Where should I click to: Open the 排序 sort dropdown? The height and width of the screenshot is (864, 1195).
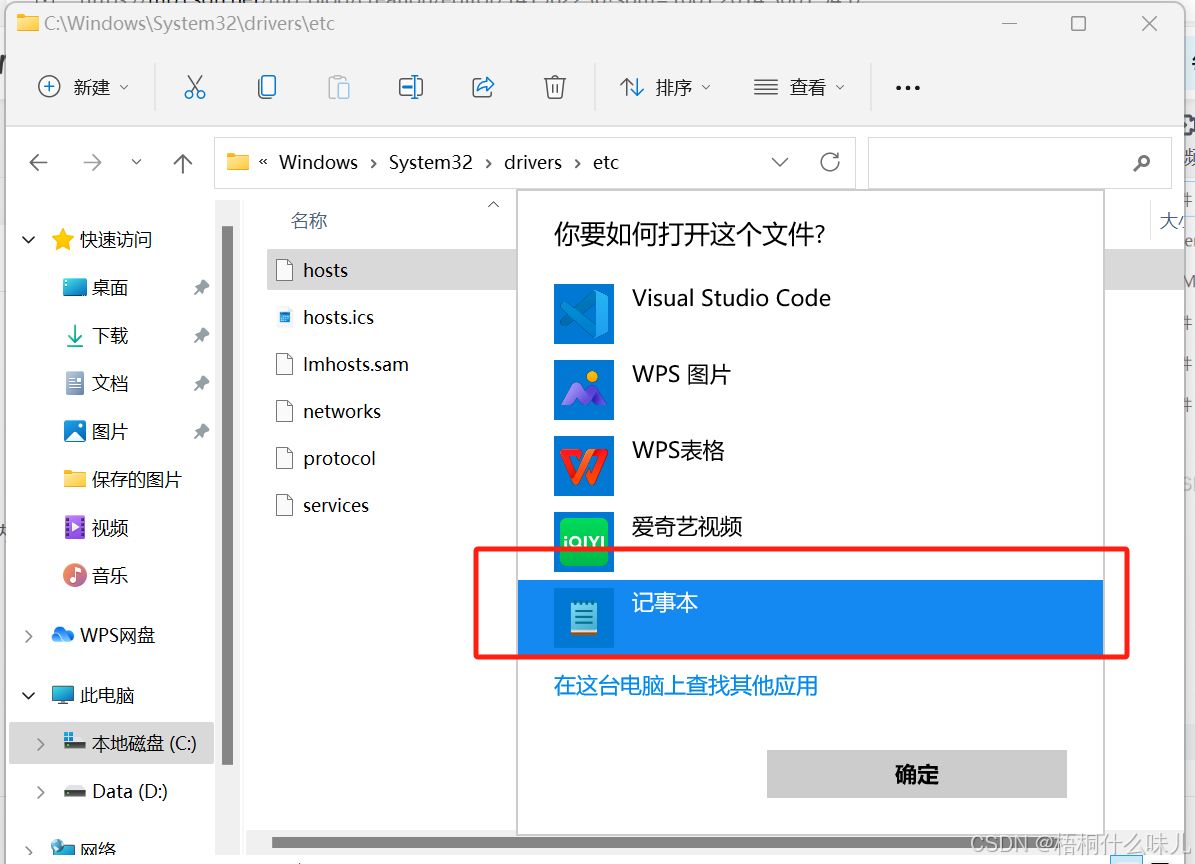(x=665, y=88)
